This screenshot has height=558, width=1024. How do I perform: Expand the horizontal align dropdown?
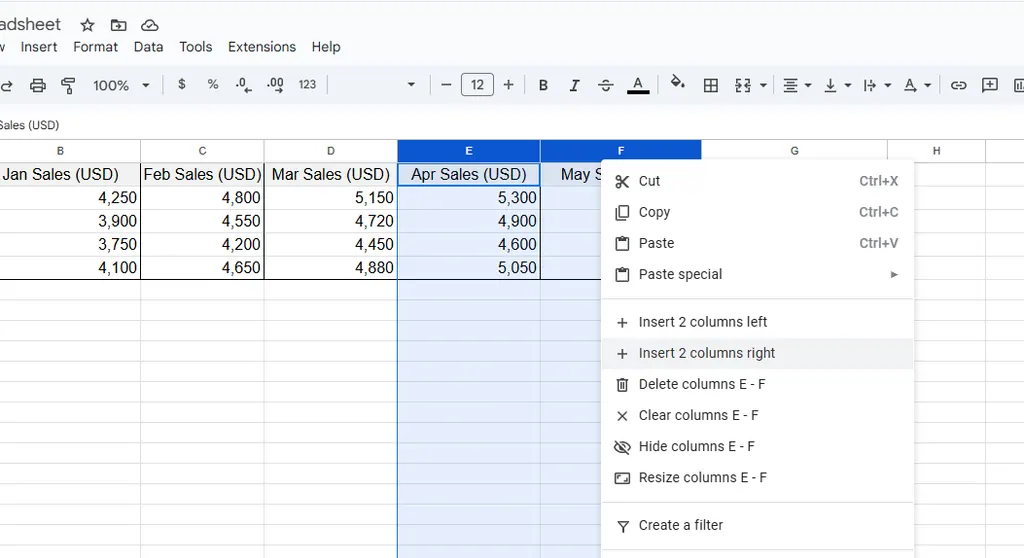pyautogui.click(x=796, y=85)
